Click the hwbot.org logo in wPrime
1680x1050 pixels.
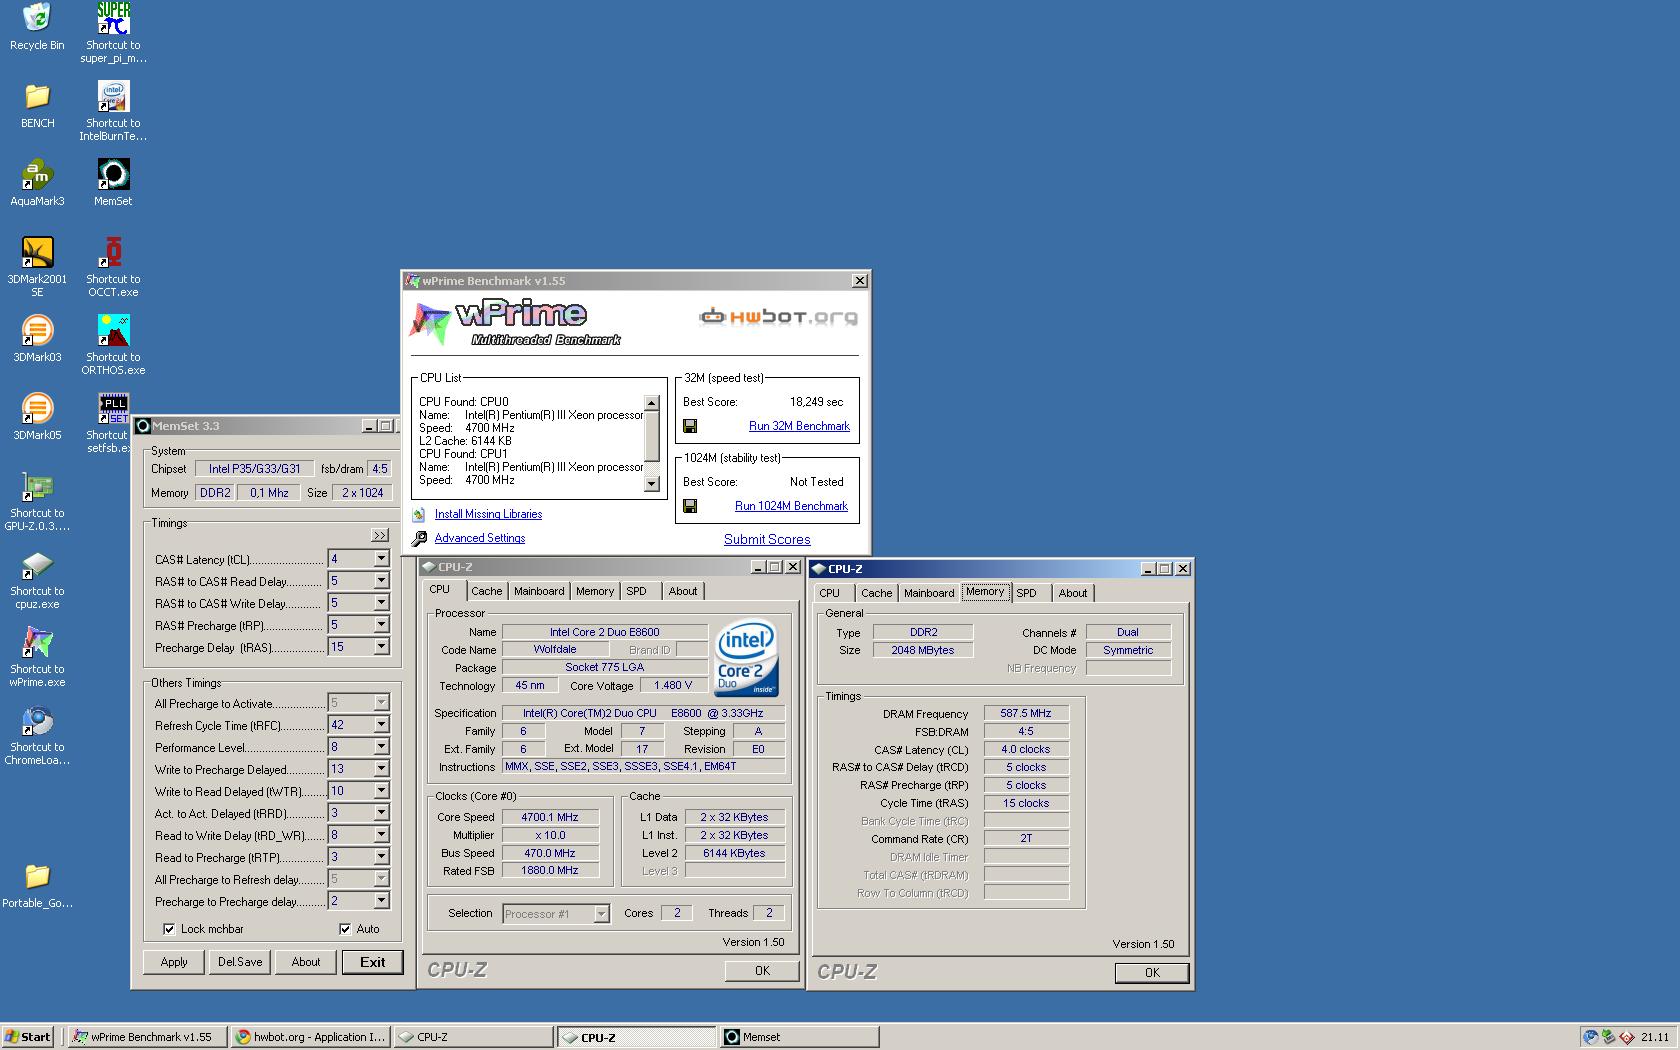(x=778, y=317)
